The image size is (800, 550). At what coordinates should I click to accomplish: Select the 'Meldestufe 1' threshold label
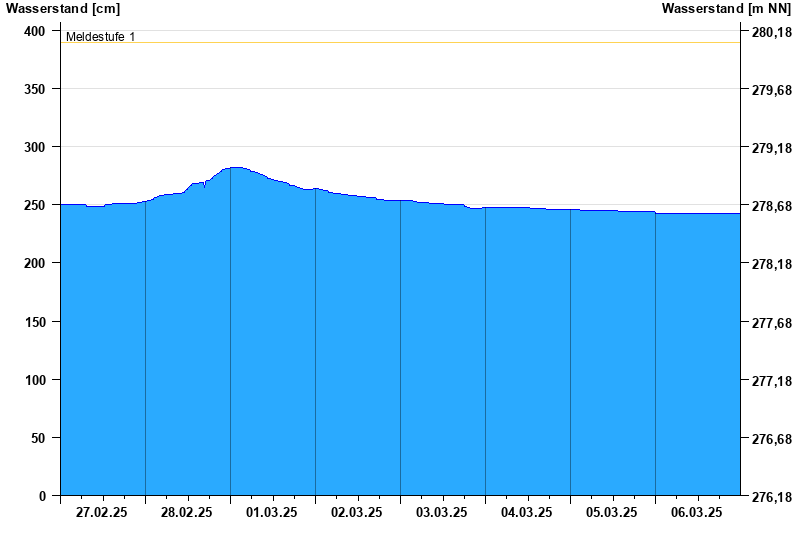101,37
